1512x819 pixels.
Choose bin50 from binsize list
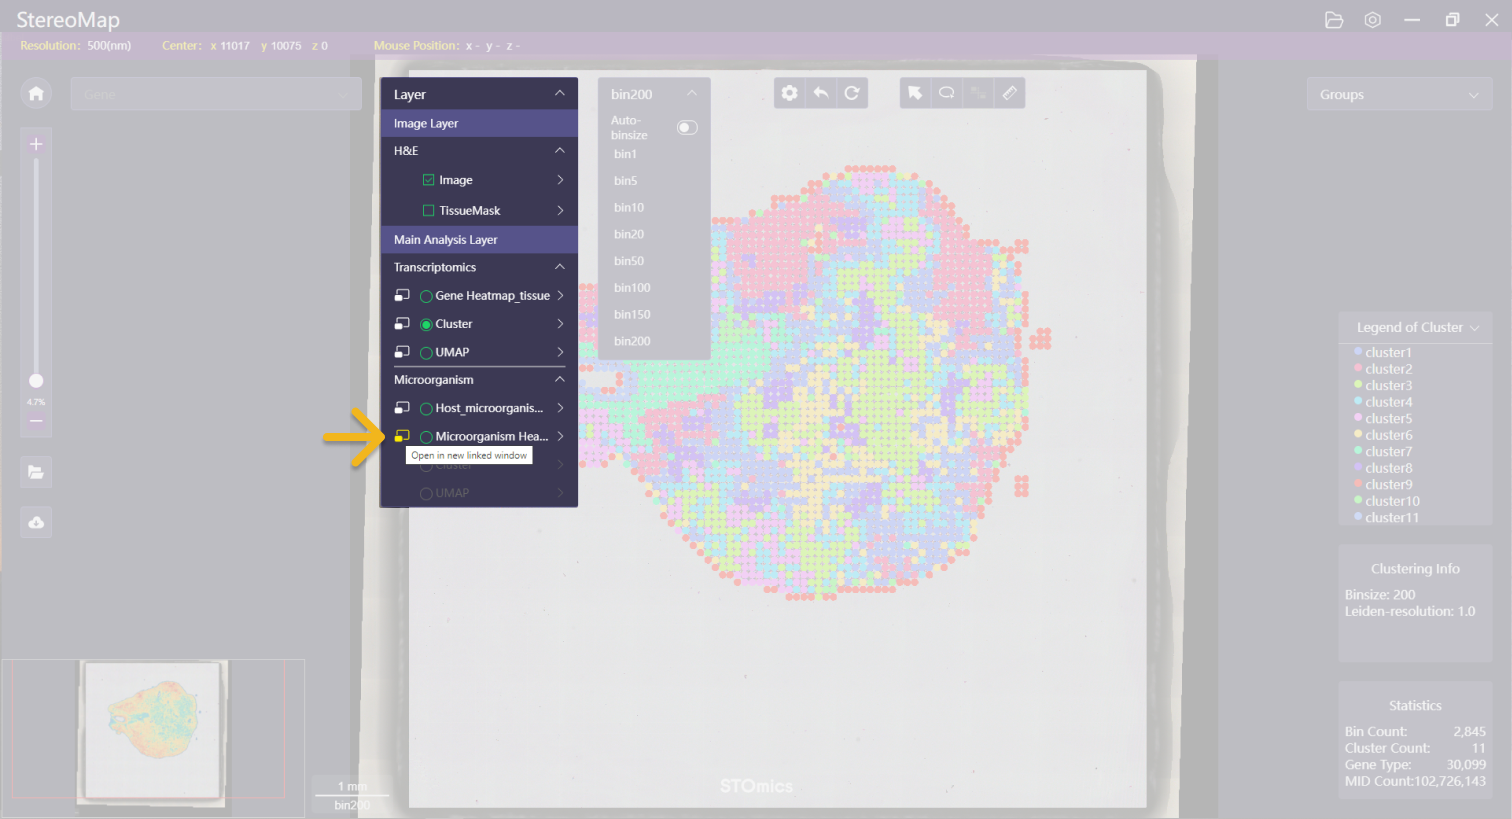click(629, 261)
